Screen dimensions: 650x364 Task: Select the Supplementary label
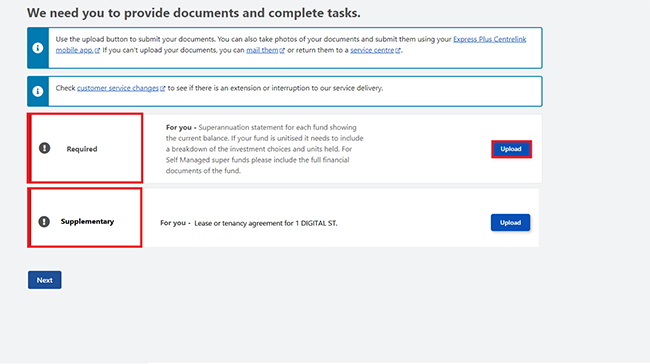tap(87, 221)
